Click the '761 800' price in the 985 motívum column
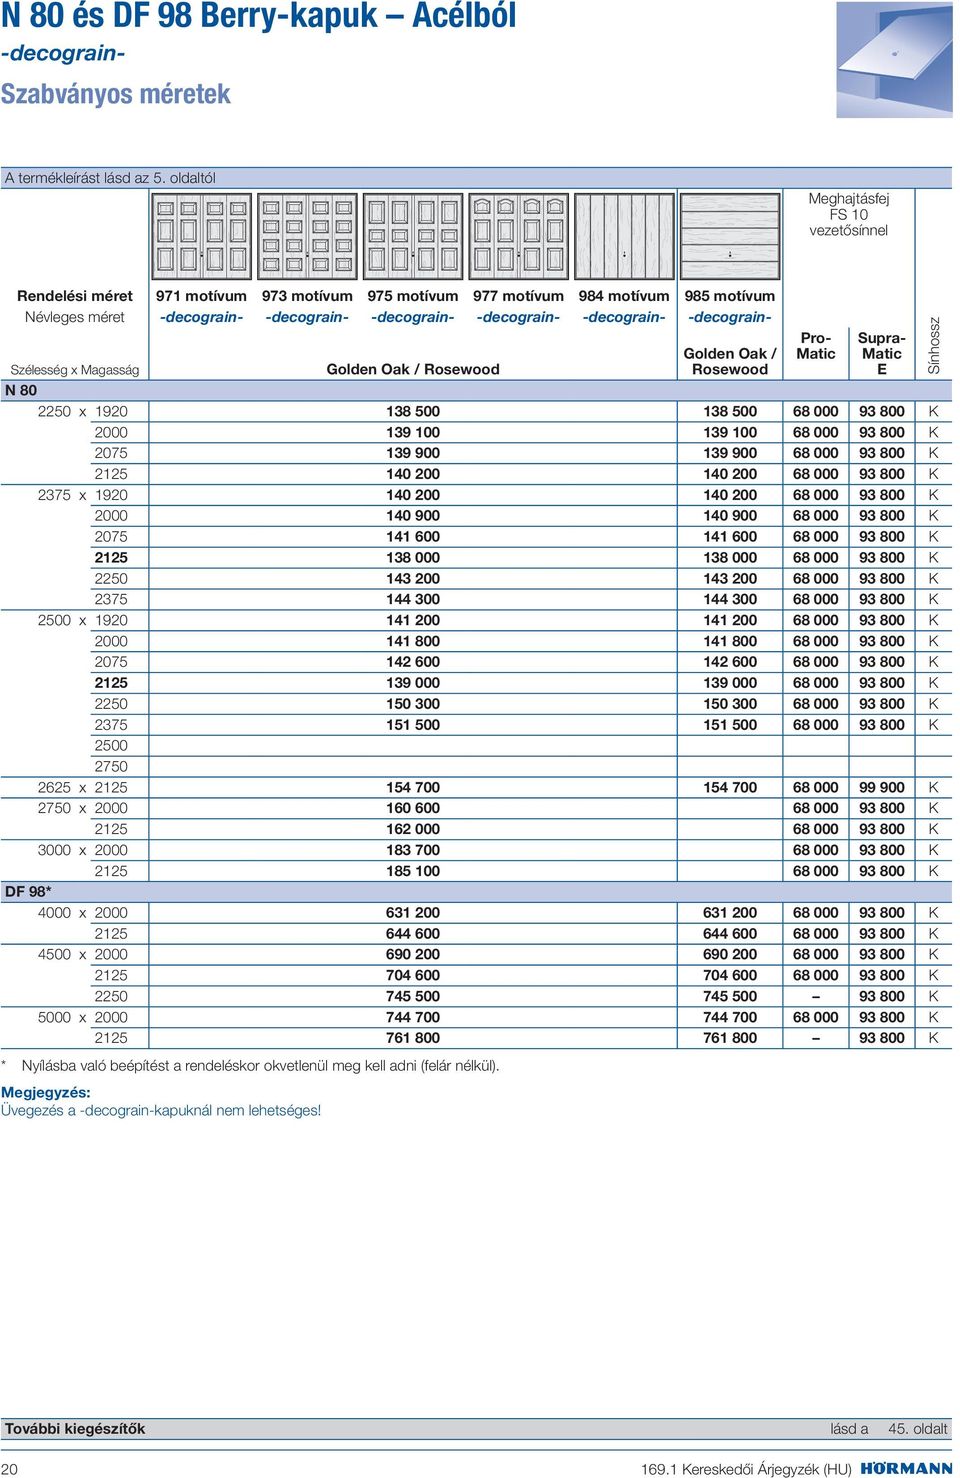The height and width of the screenshot is (1478, 960). pos(730,1038)
